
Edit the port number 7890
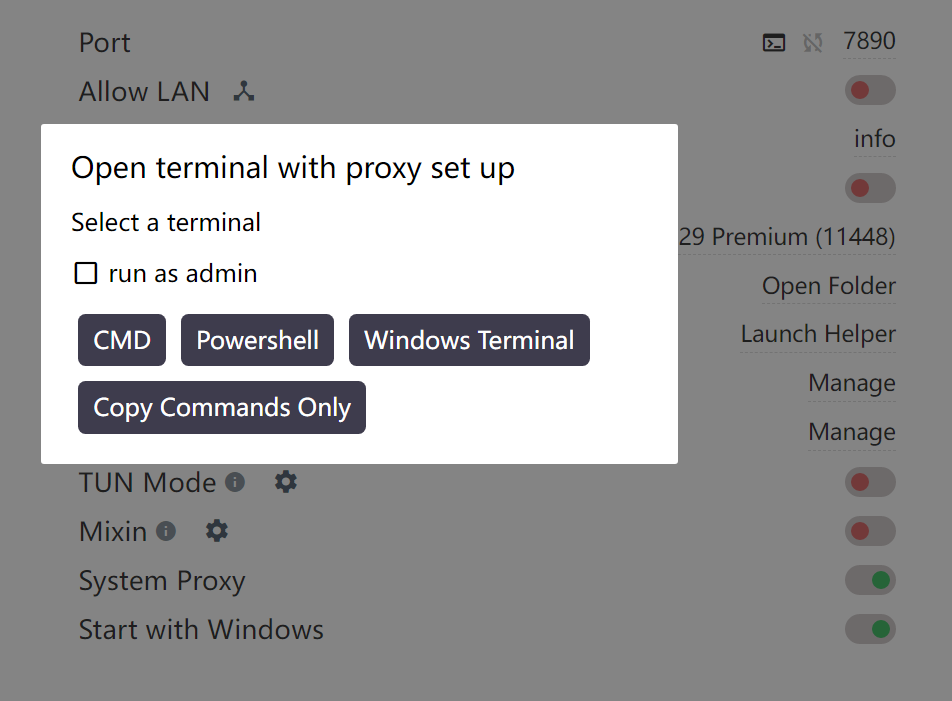click(869, 41)
